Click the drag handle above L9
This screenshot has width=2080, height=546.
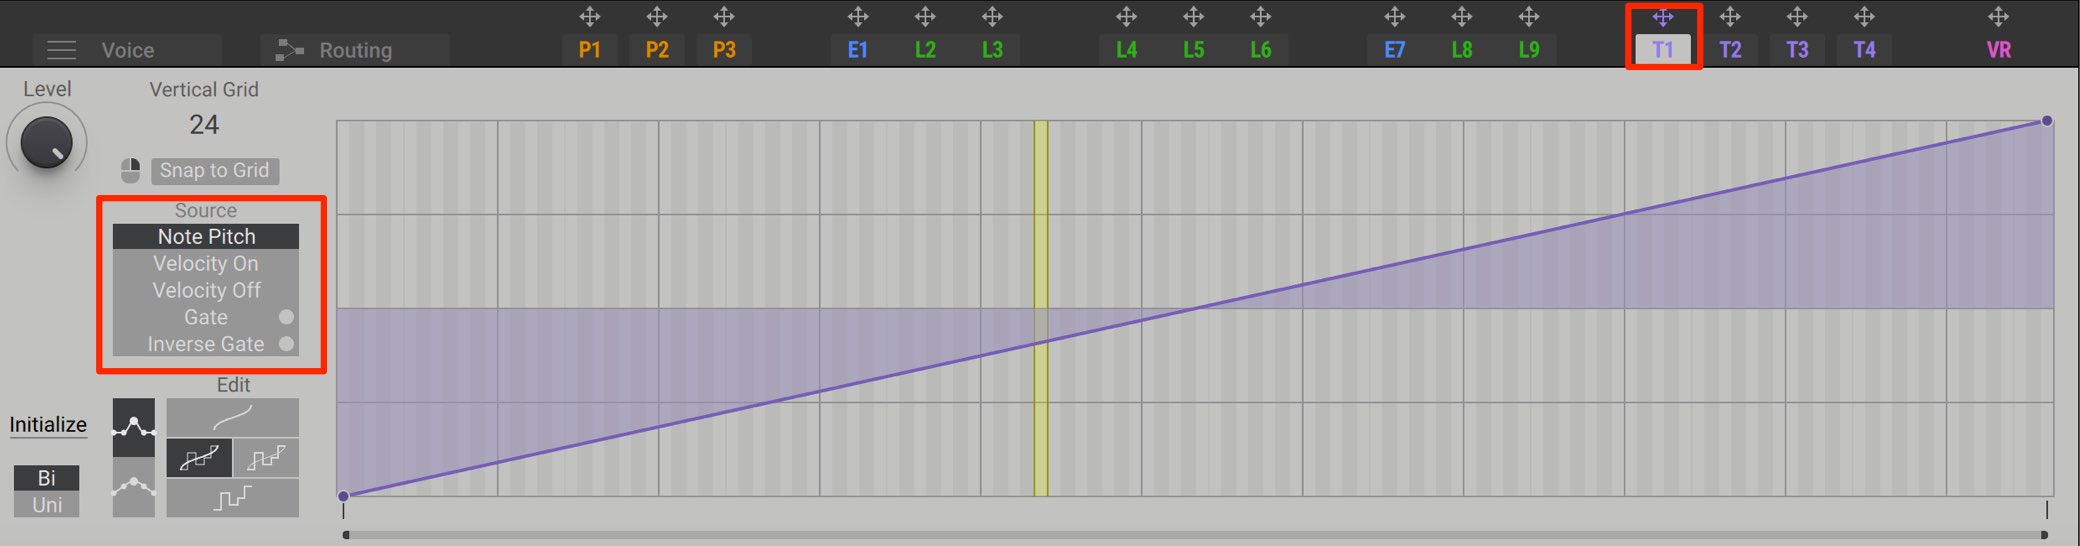pos(1529,16)
